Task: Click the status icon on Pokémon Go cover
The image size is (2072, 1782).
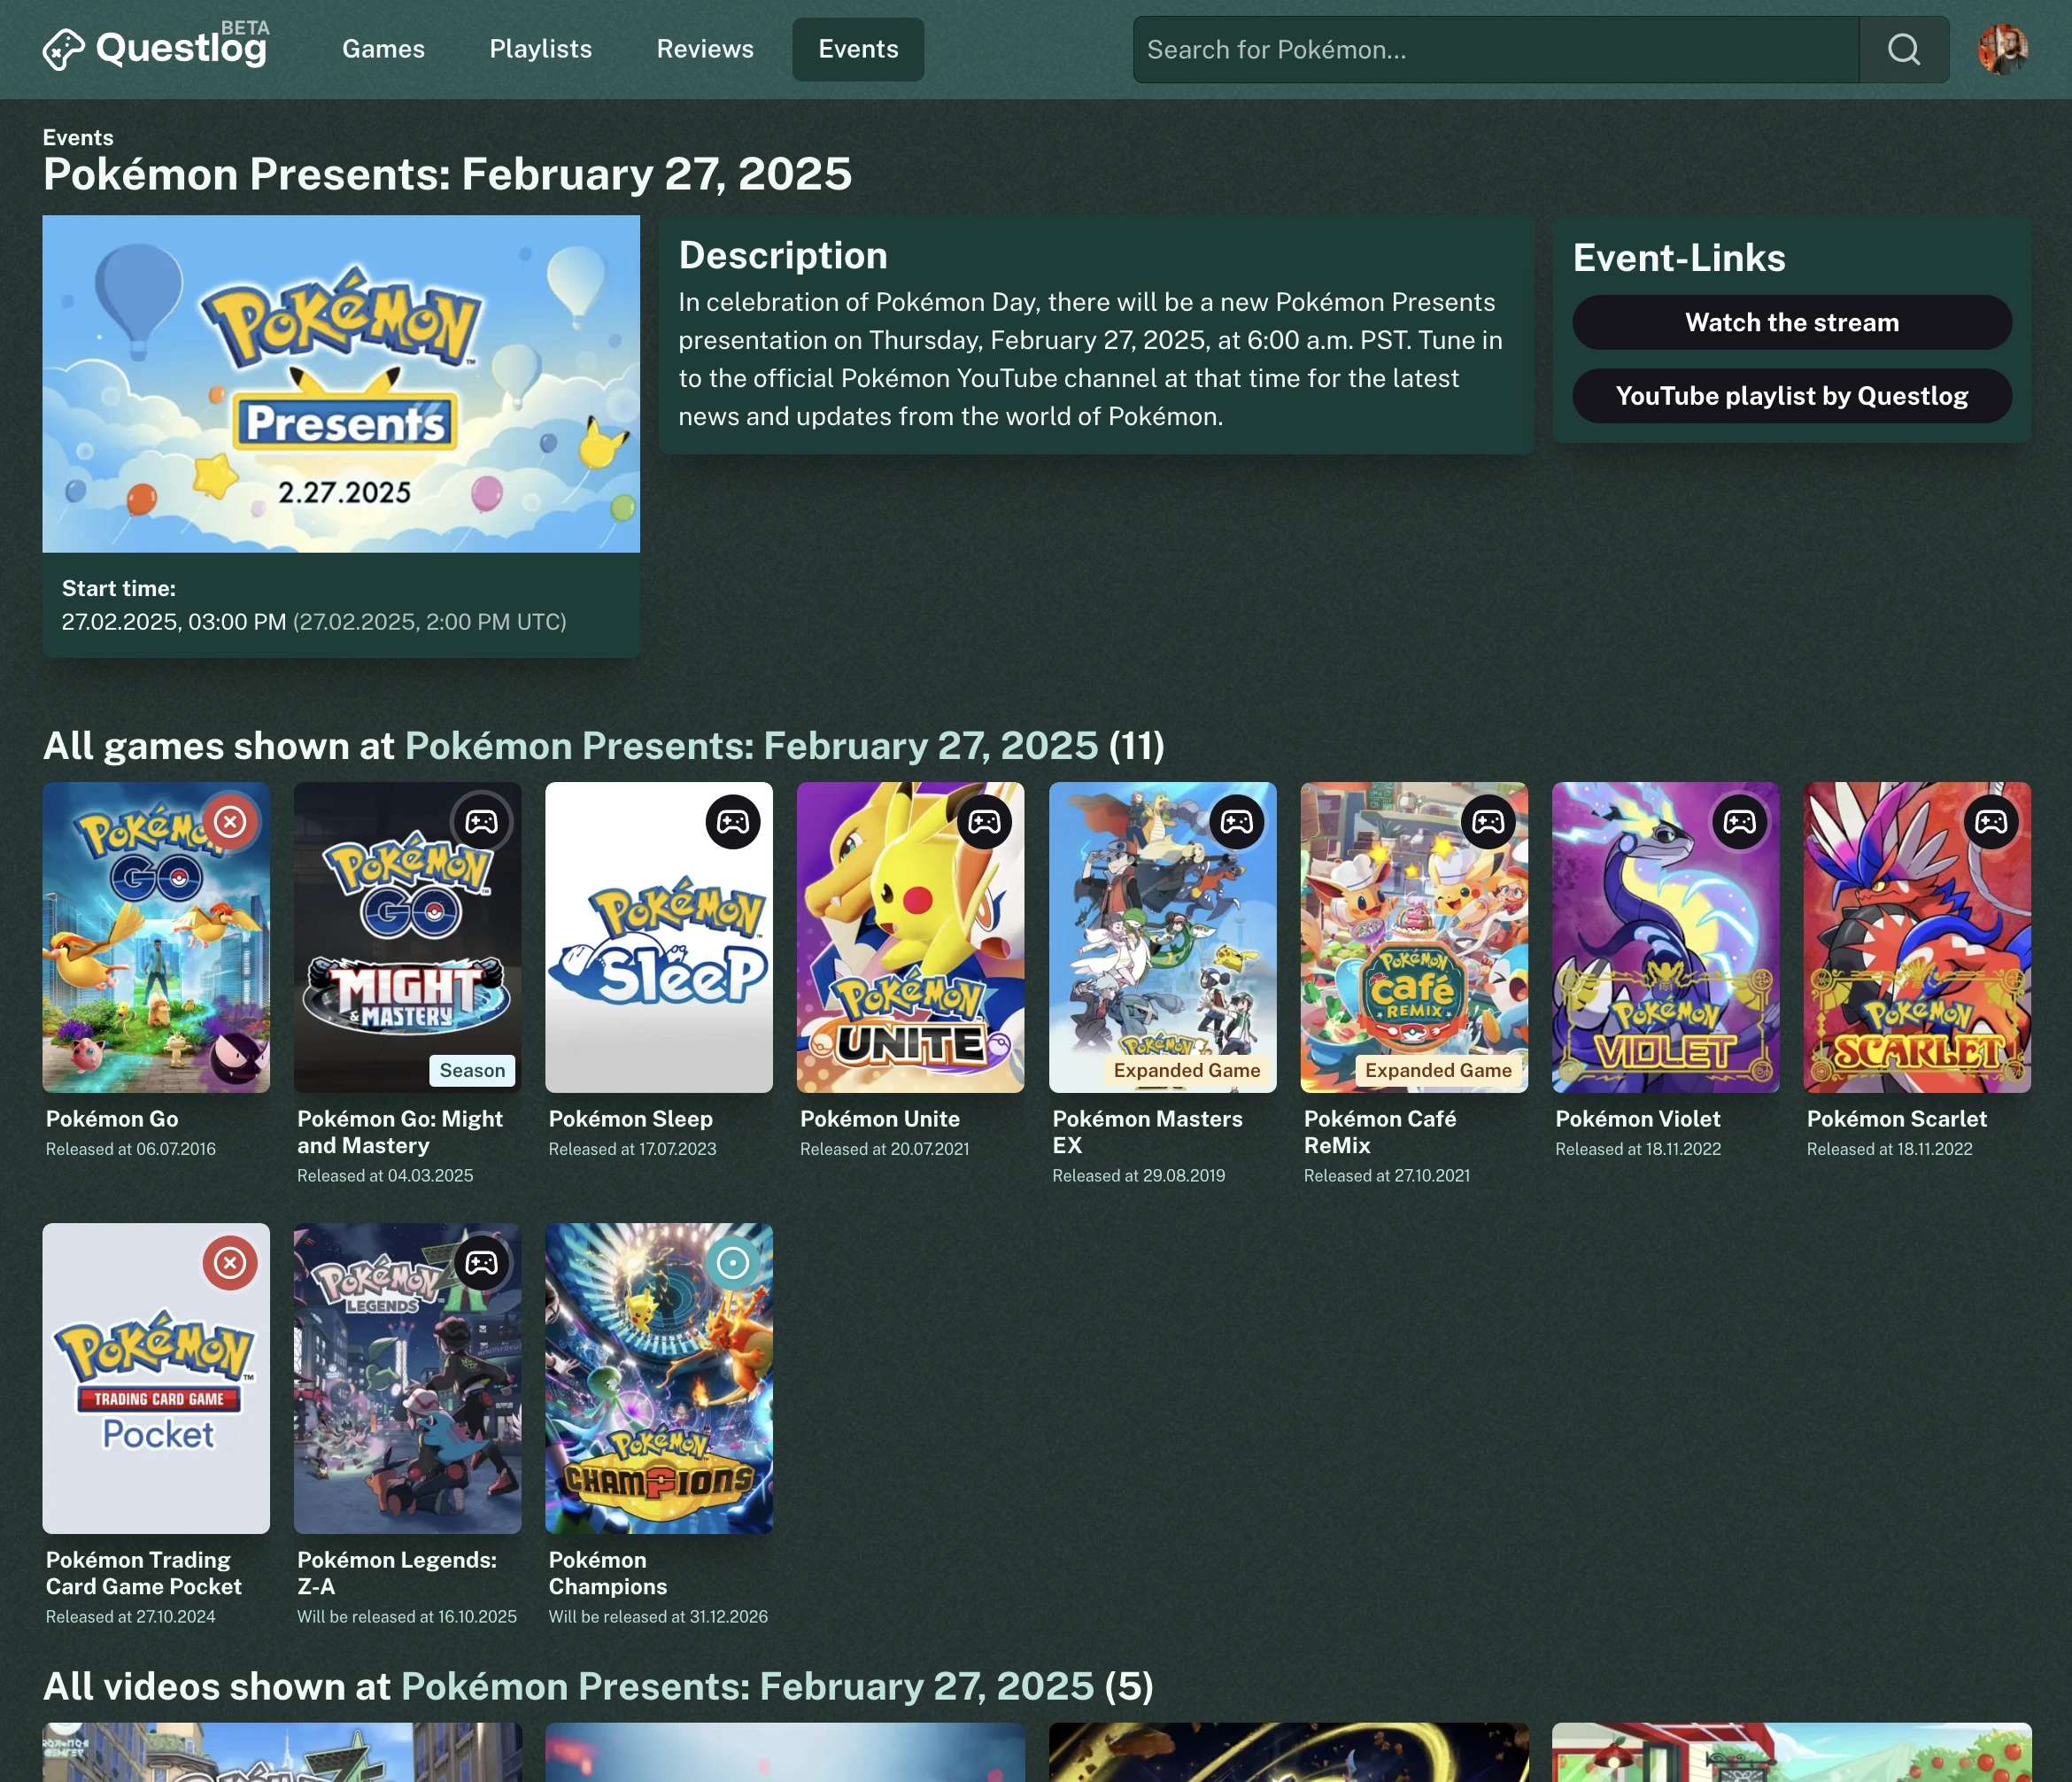Action: click(x=230, y=822)
